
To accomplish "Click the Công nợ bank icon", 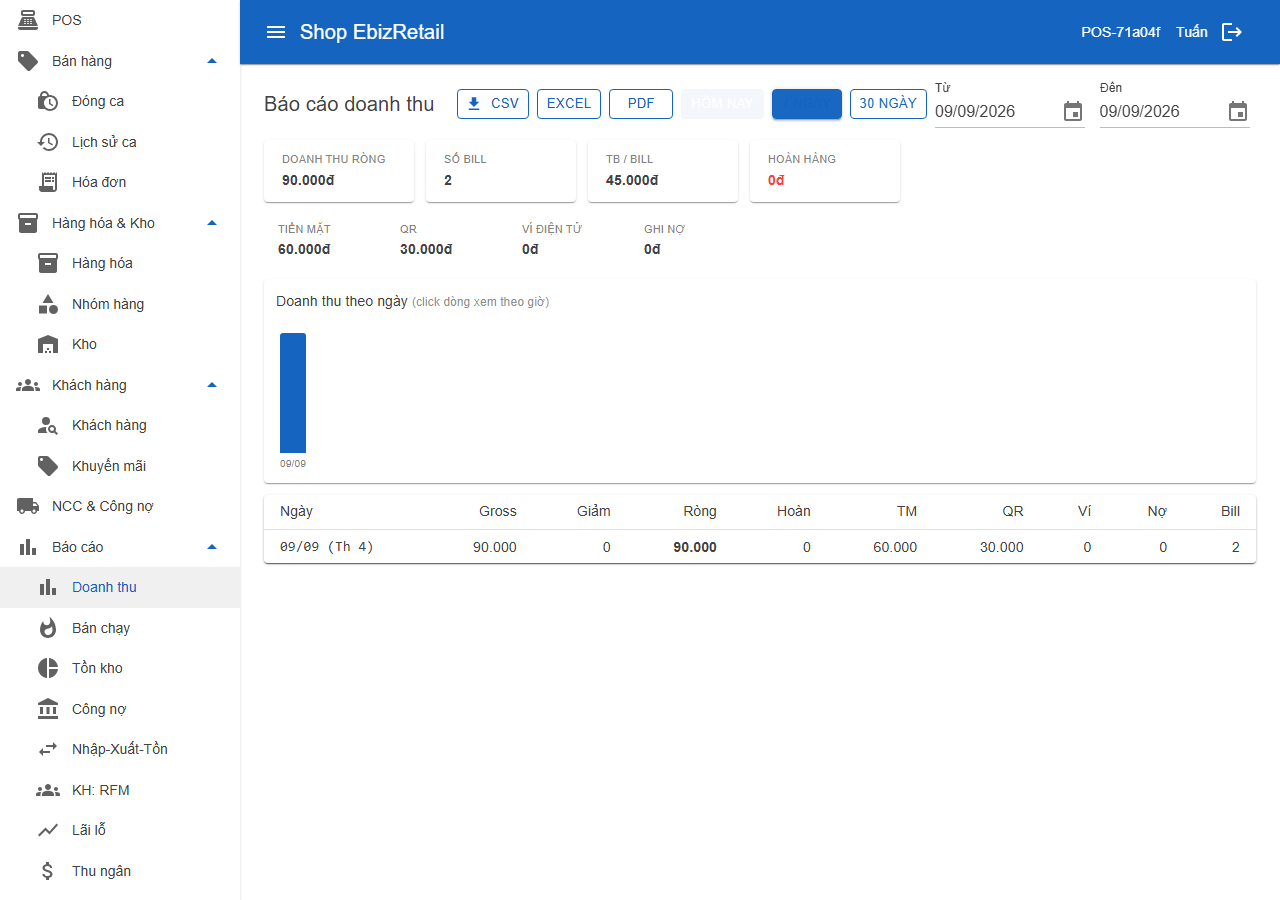I will click(48, 709).
